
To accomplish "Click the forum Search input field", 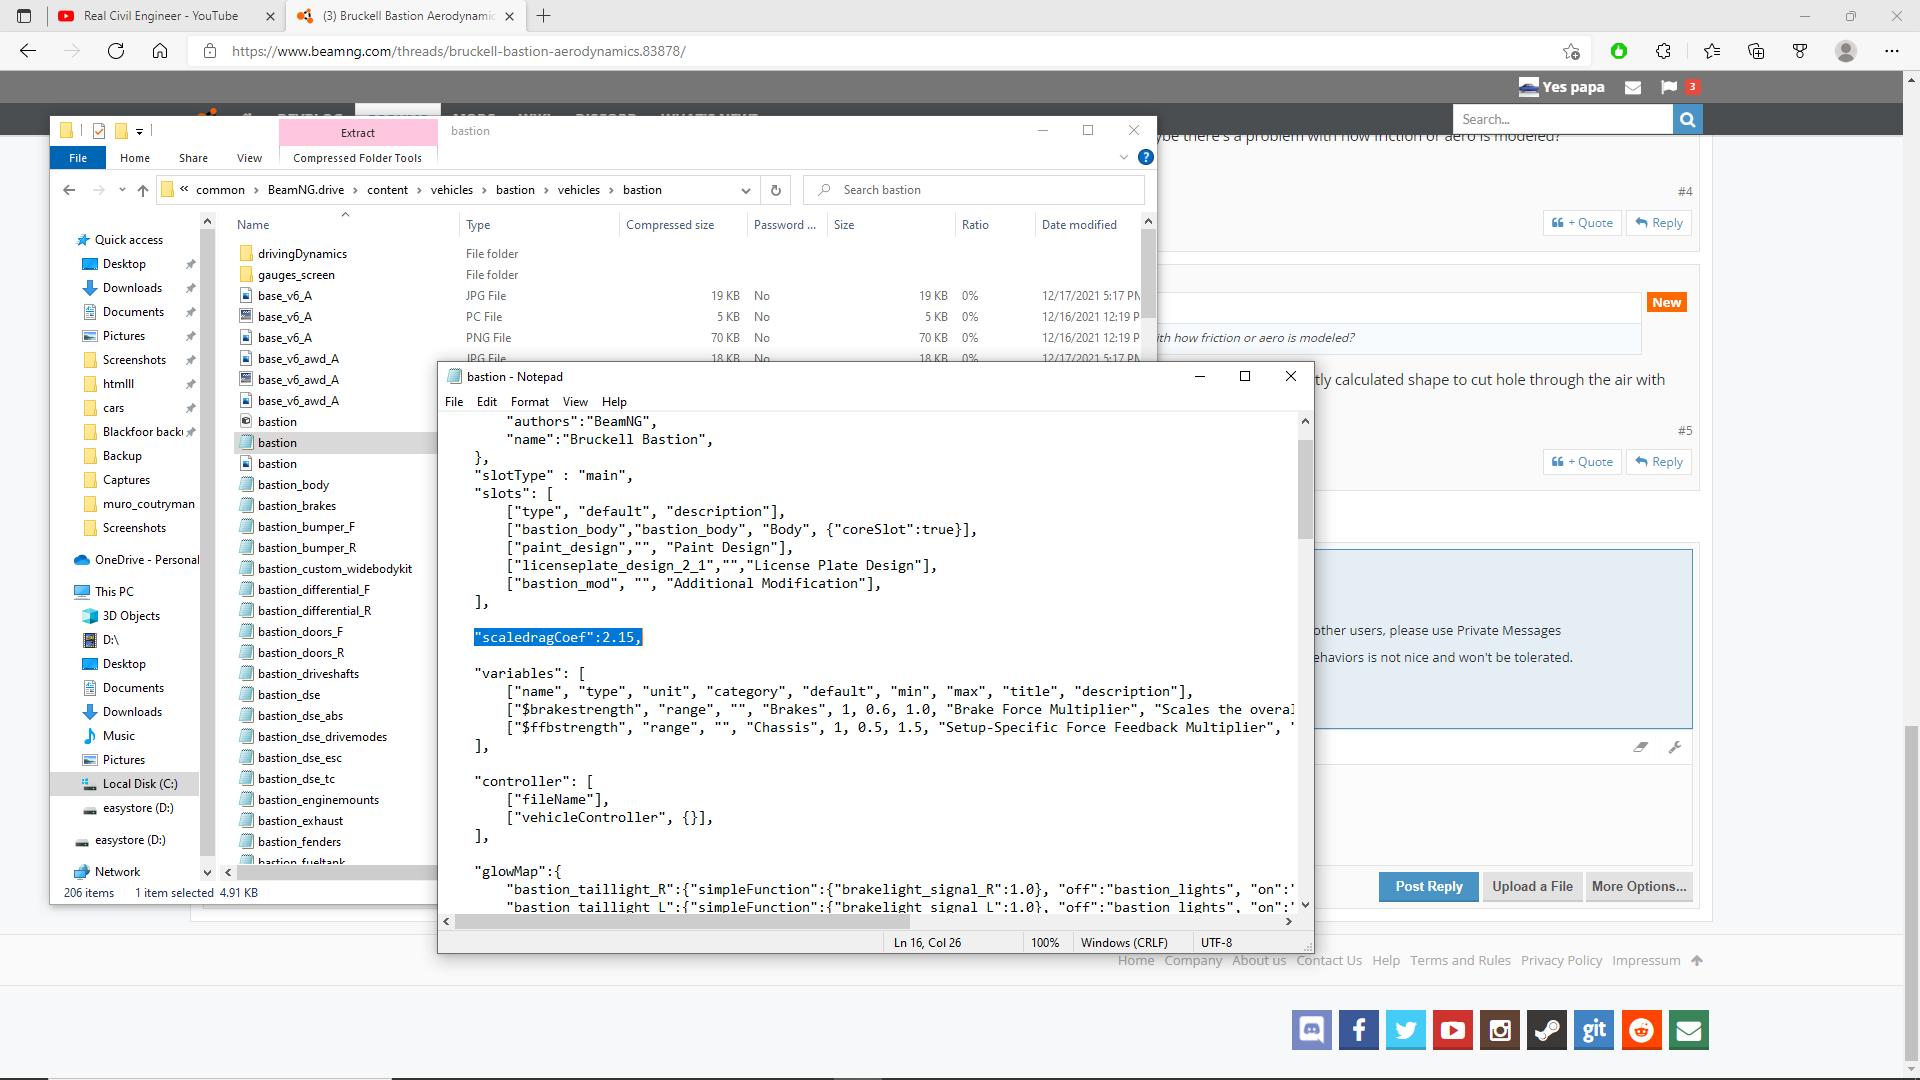I will [1563, 119].
